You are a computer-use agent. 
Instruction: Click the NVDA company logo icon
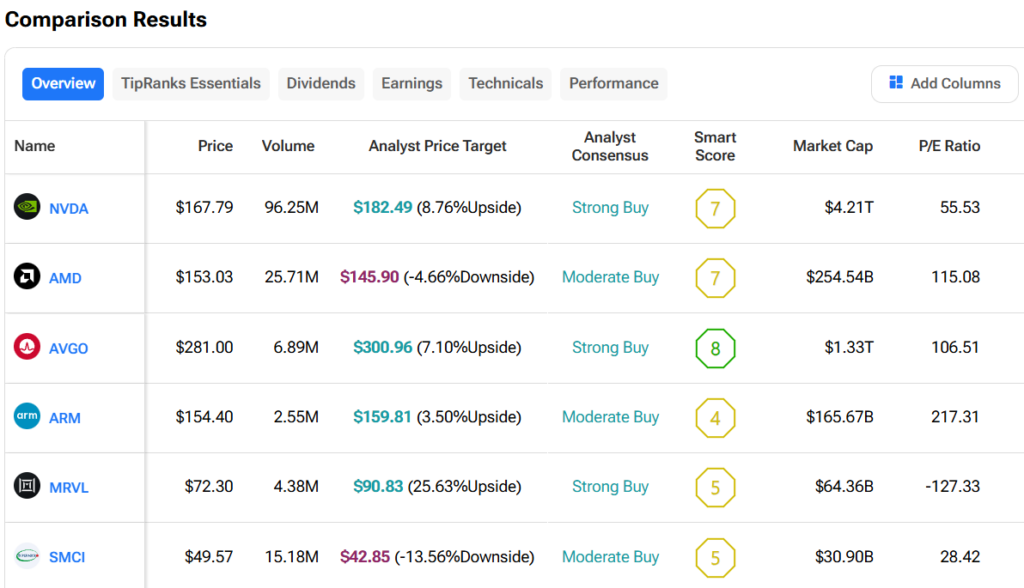27,207
